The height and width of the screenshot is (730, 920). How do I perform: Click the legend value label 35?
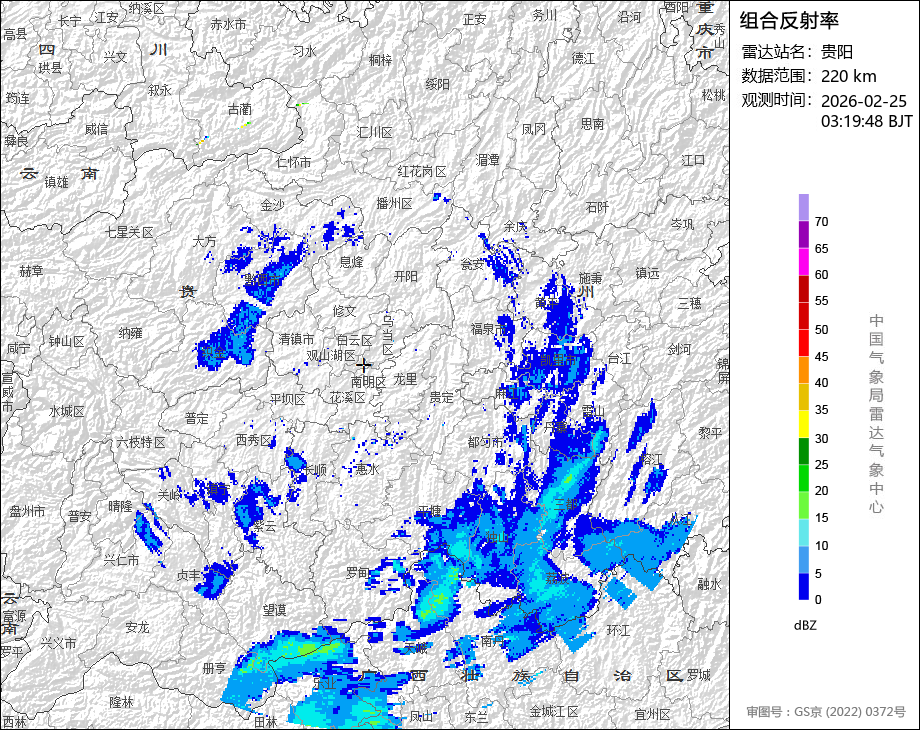tap(821, 410)
